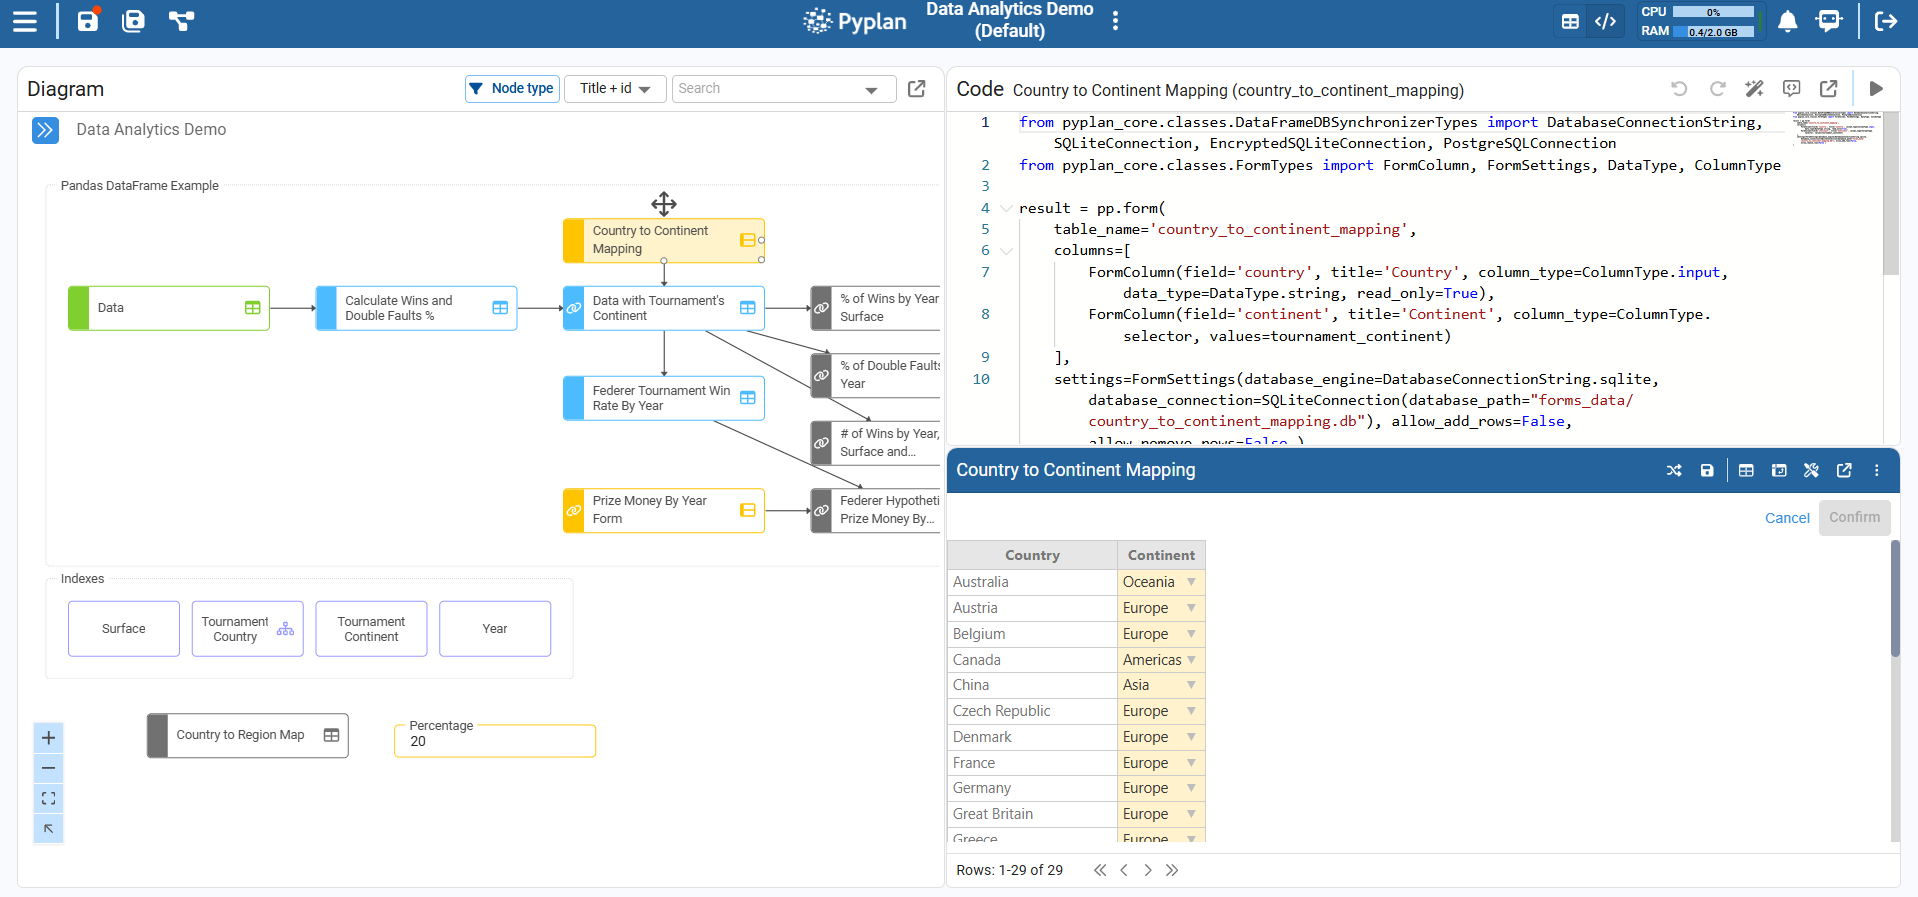Open the result panel three-dot menu
1918x897 pixels.
1876,470
